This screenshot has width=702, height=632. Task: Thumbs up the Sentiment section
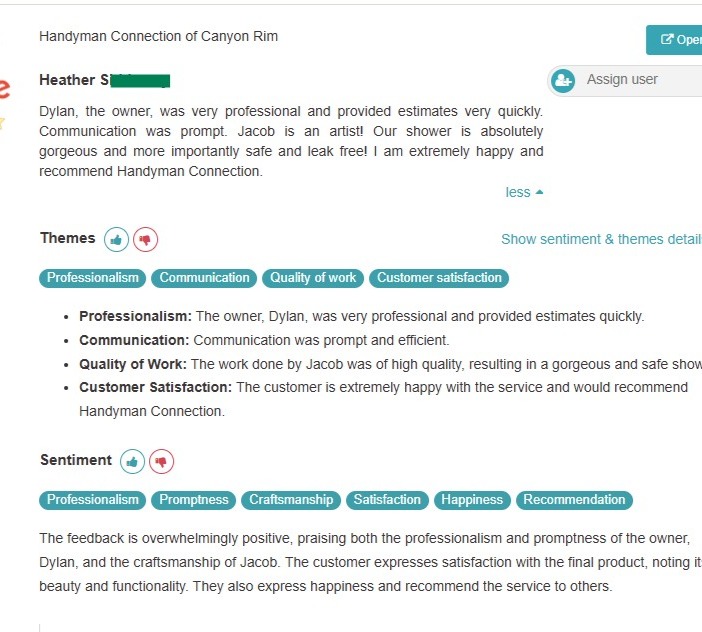(132, 462)
